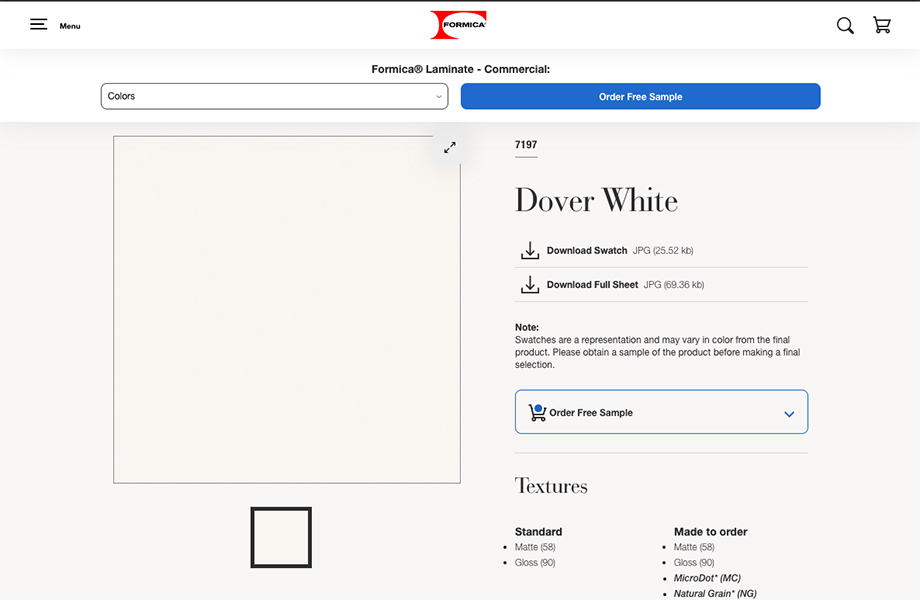Click the Dover White heading

coord(596,200)
